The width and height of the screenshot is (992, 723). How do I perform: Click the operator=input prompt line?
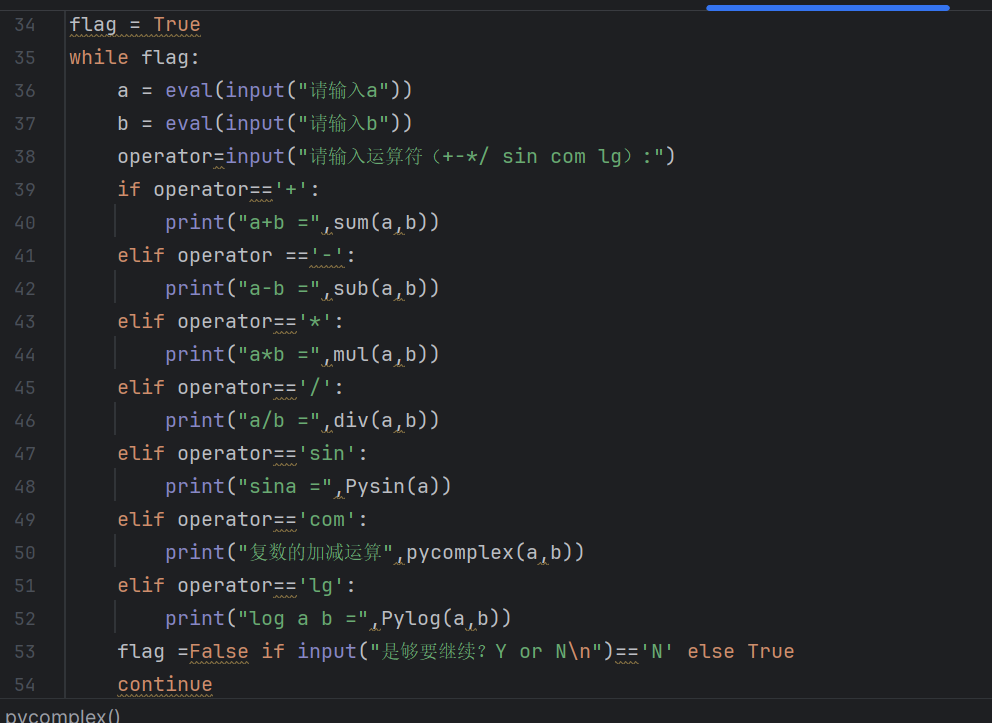397,156
